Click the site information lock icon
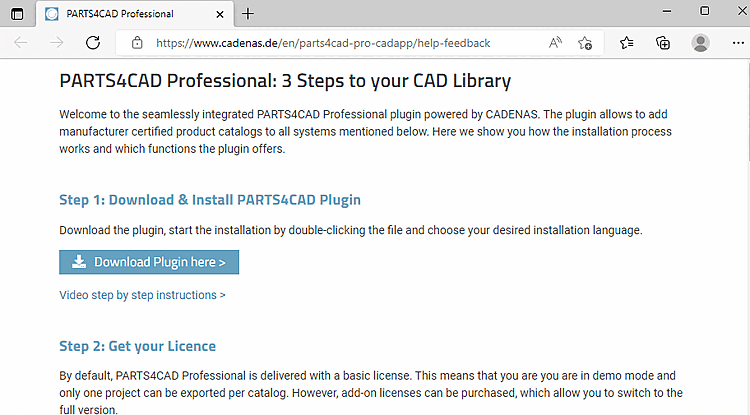The width and height of the screenshot is (750, 415). pyautogui.click(x=137, y=43)
